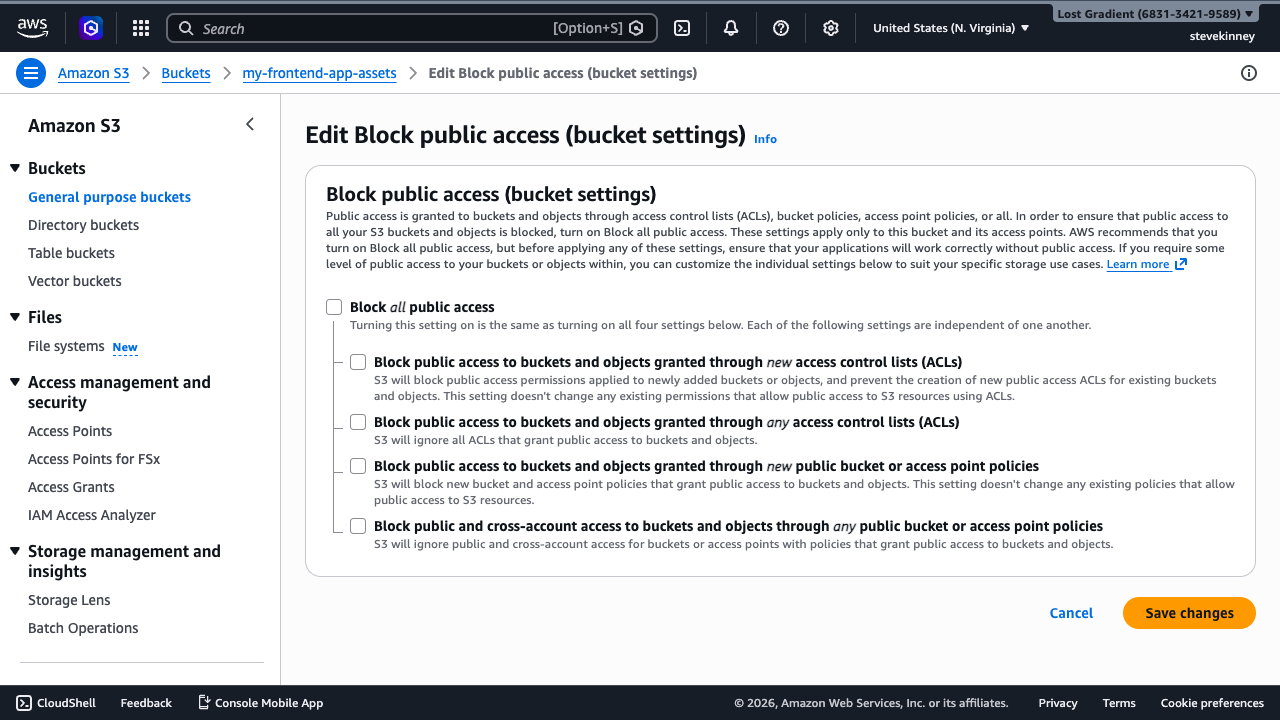Click the Info link beside page title
The width and height of the screenshot is (1280, 720).
click(765, 139)
